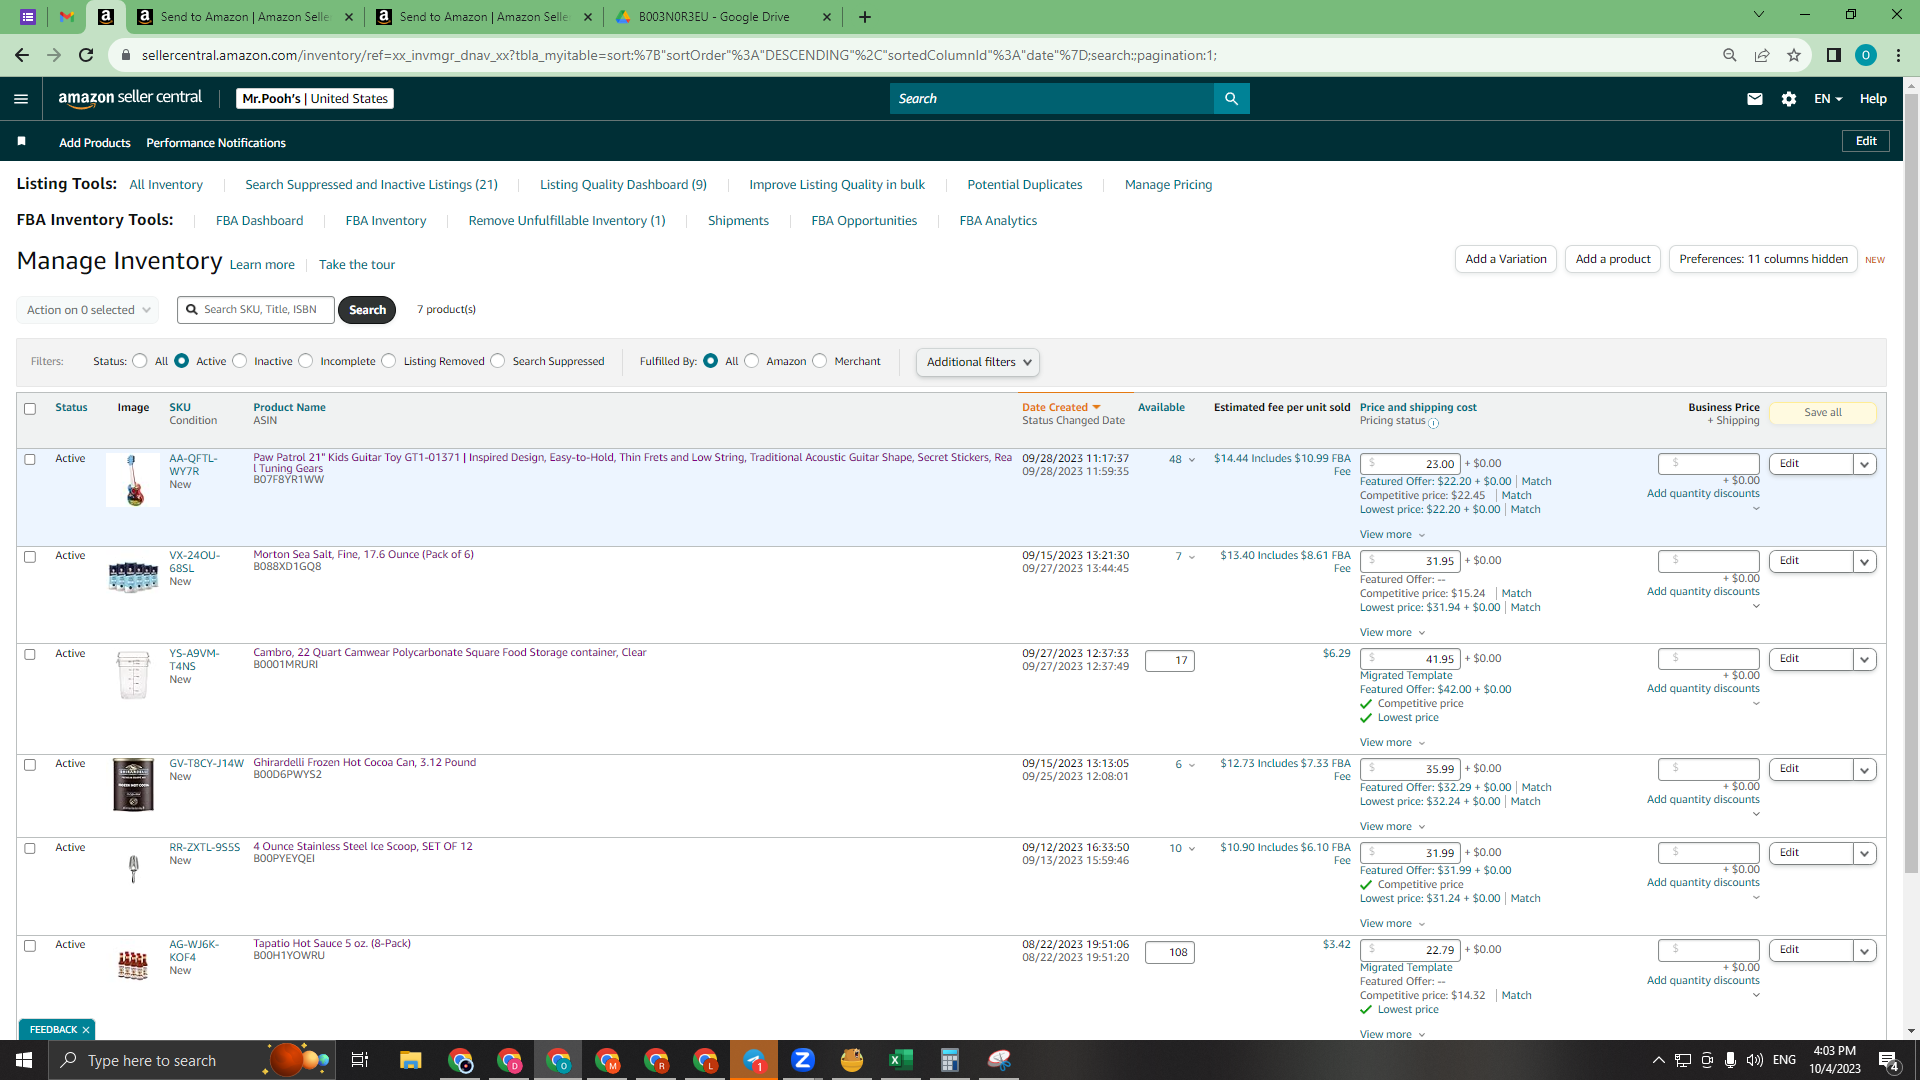Viewport: 1920px width, 1080px height.
Task: Bookmark this page with the star icon
Action: coord(1794,55)
